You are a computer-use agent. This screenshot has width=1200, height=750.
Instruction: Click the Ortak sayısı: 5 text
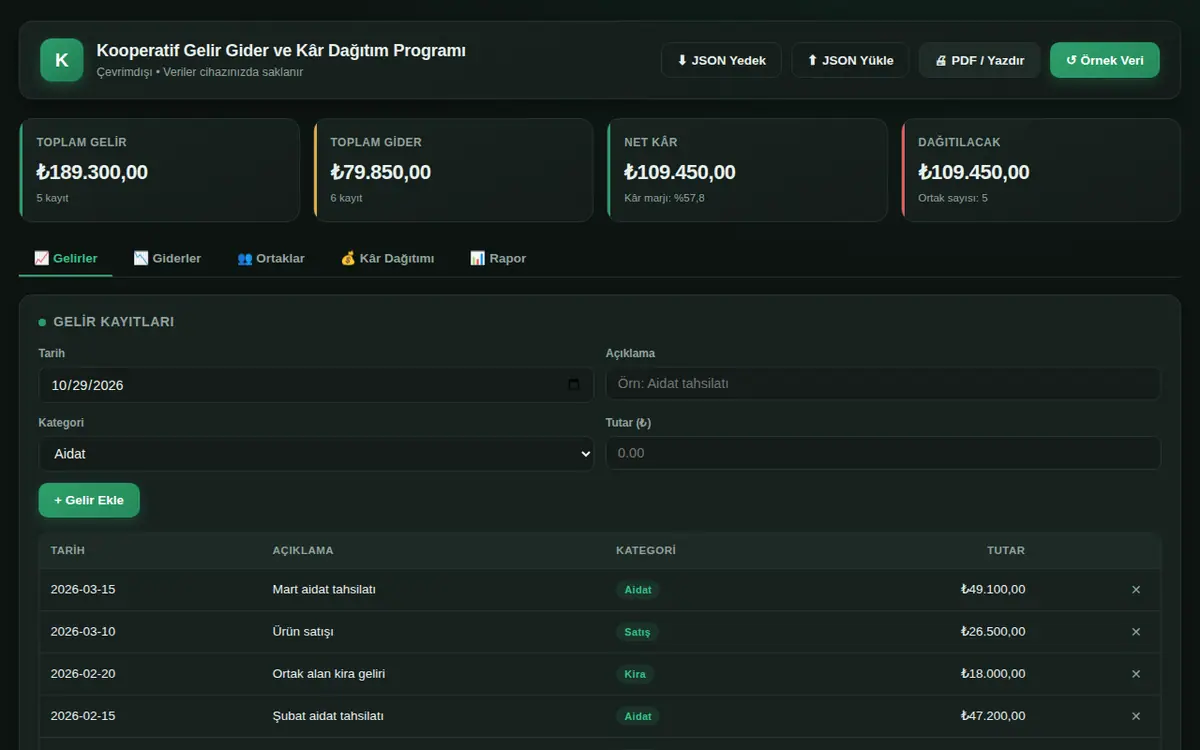coord(953,198)
